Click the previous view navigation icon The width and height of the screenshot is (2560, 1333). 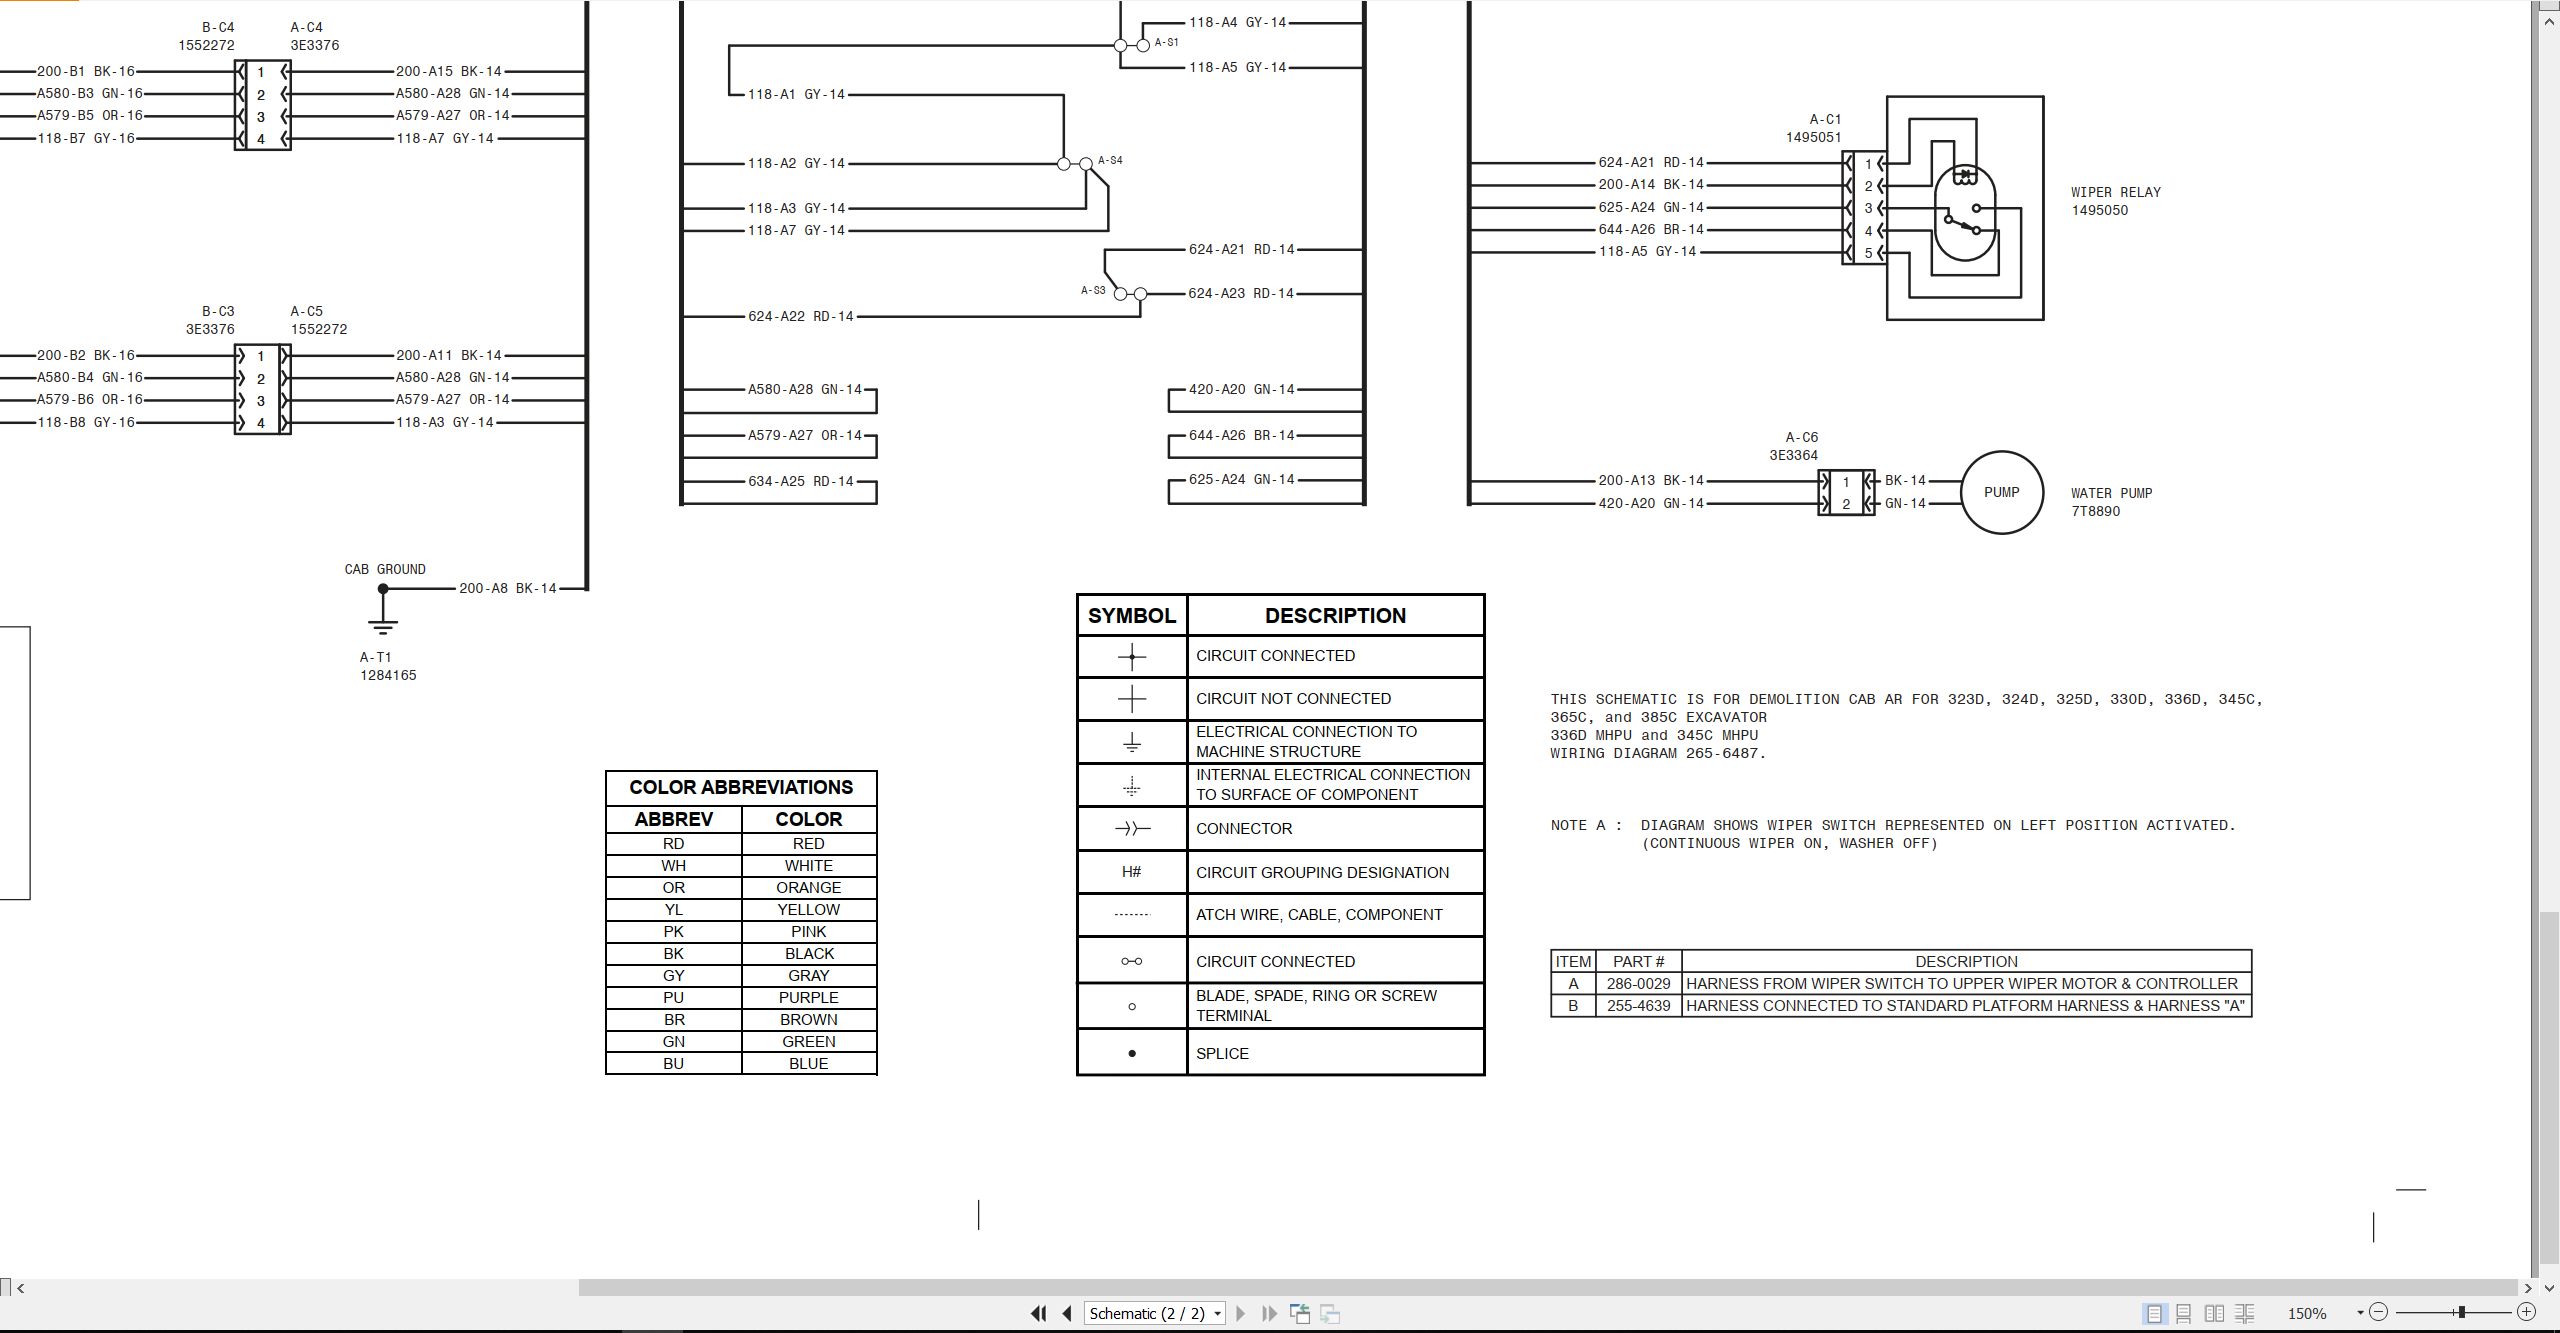point(1299,1313)
